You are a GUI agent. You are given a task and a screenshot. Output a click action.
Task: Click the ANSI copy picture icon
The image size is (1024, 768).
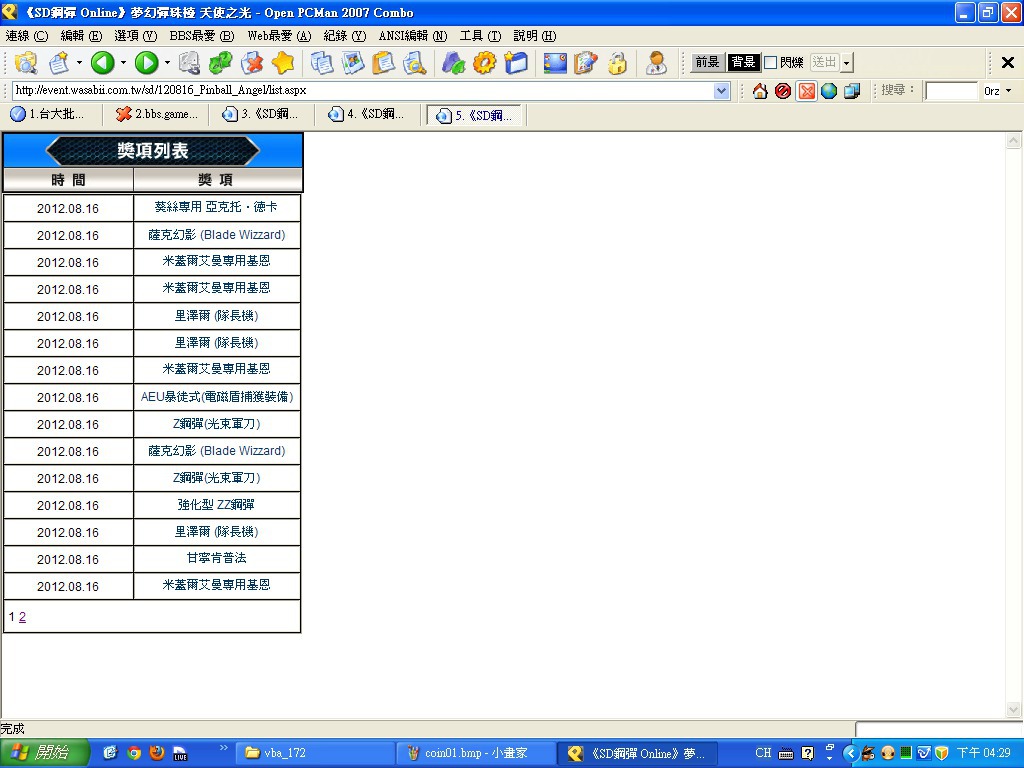tap(353, 63)
